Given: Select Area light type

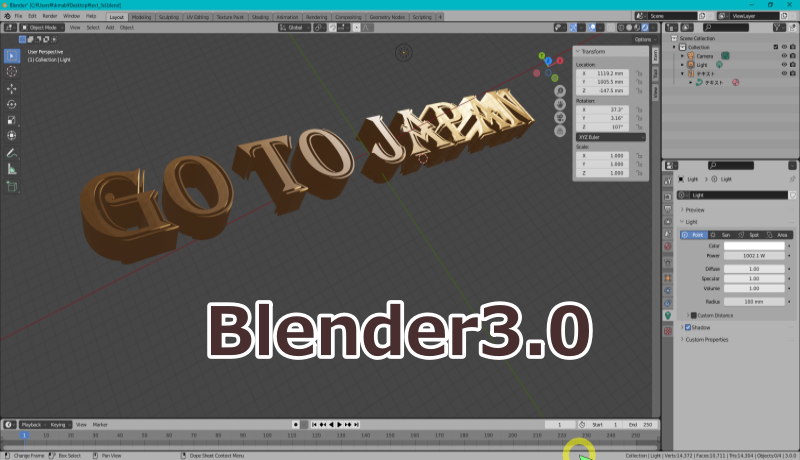Looking at the screenshot, I should pos(779,235).
